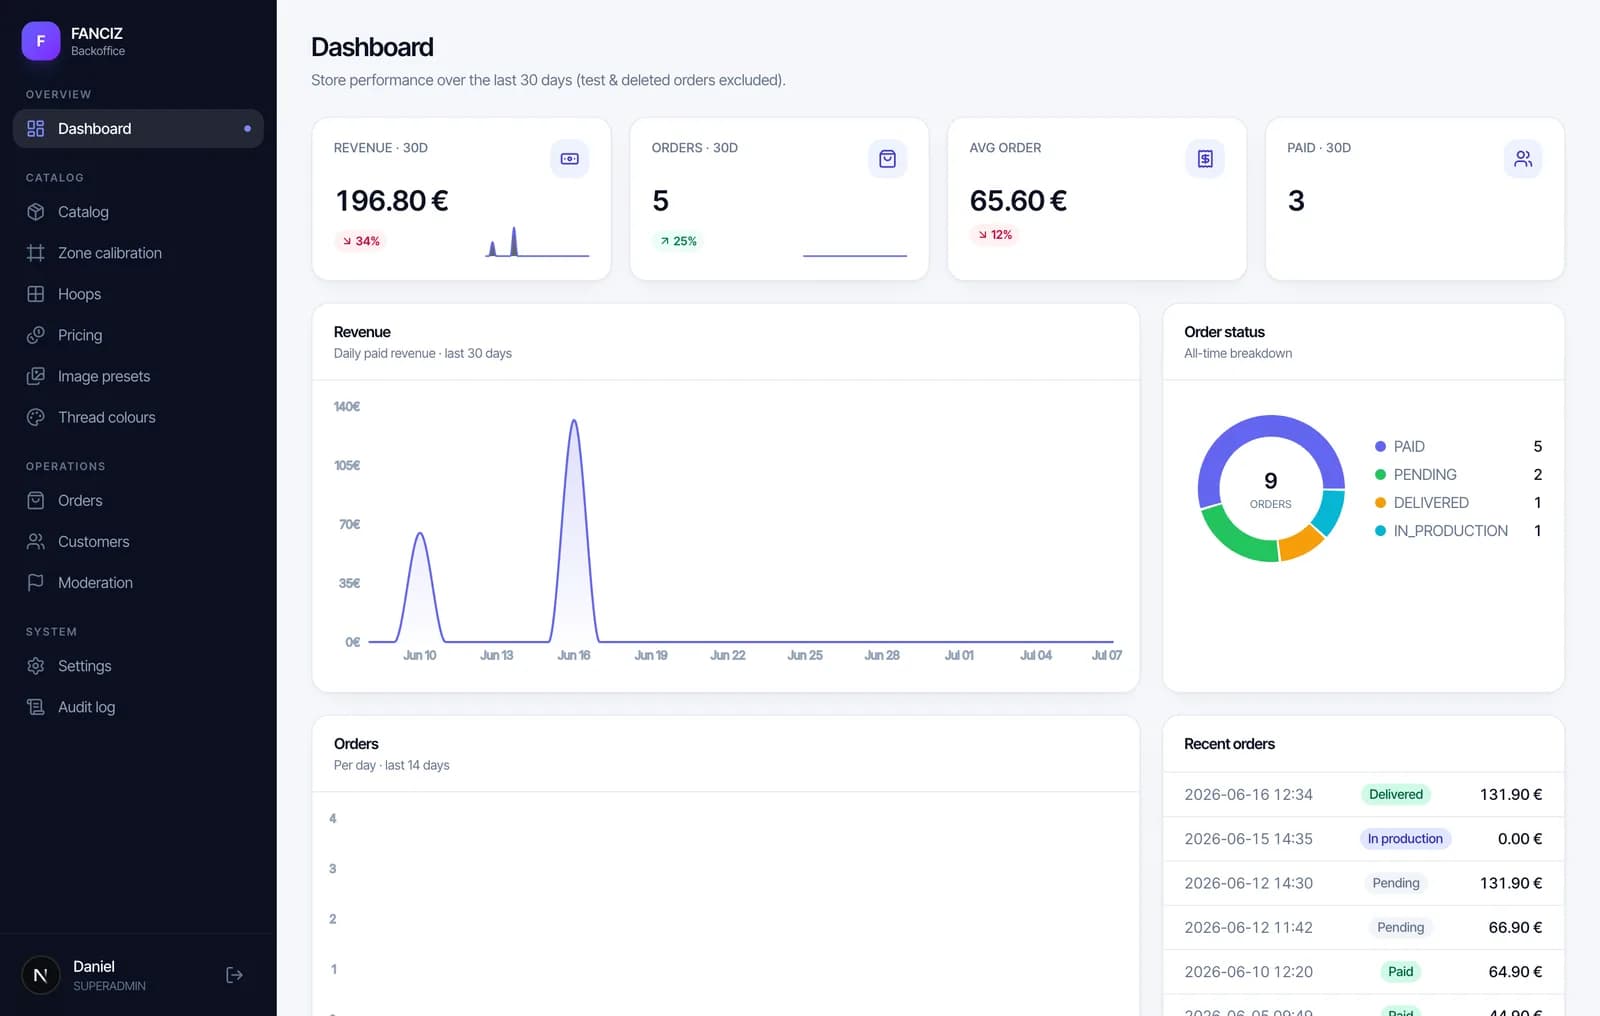Click the Audit log scroll icon
This screenshot has width=1600, height=1016.
[36, 707]
